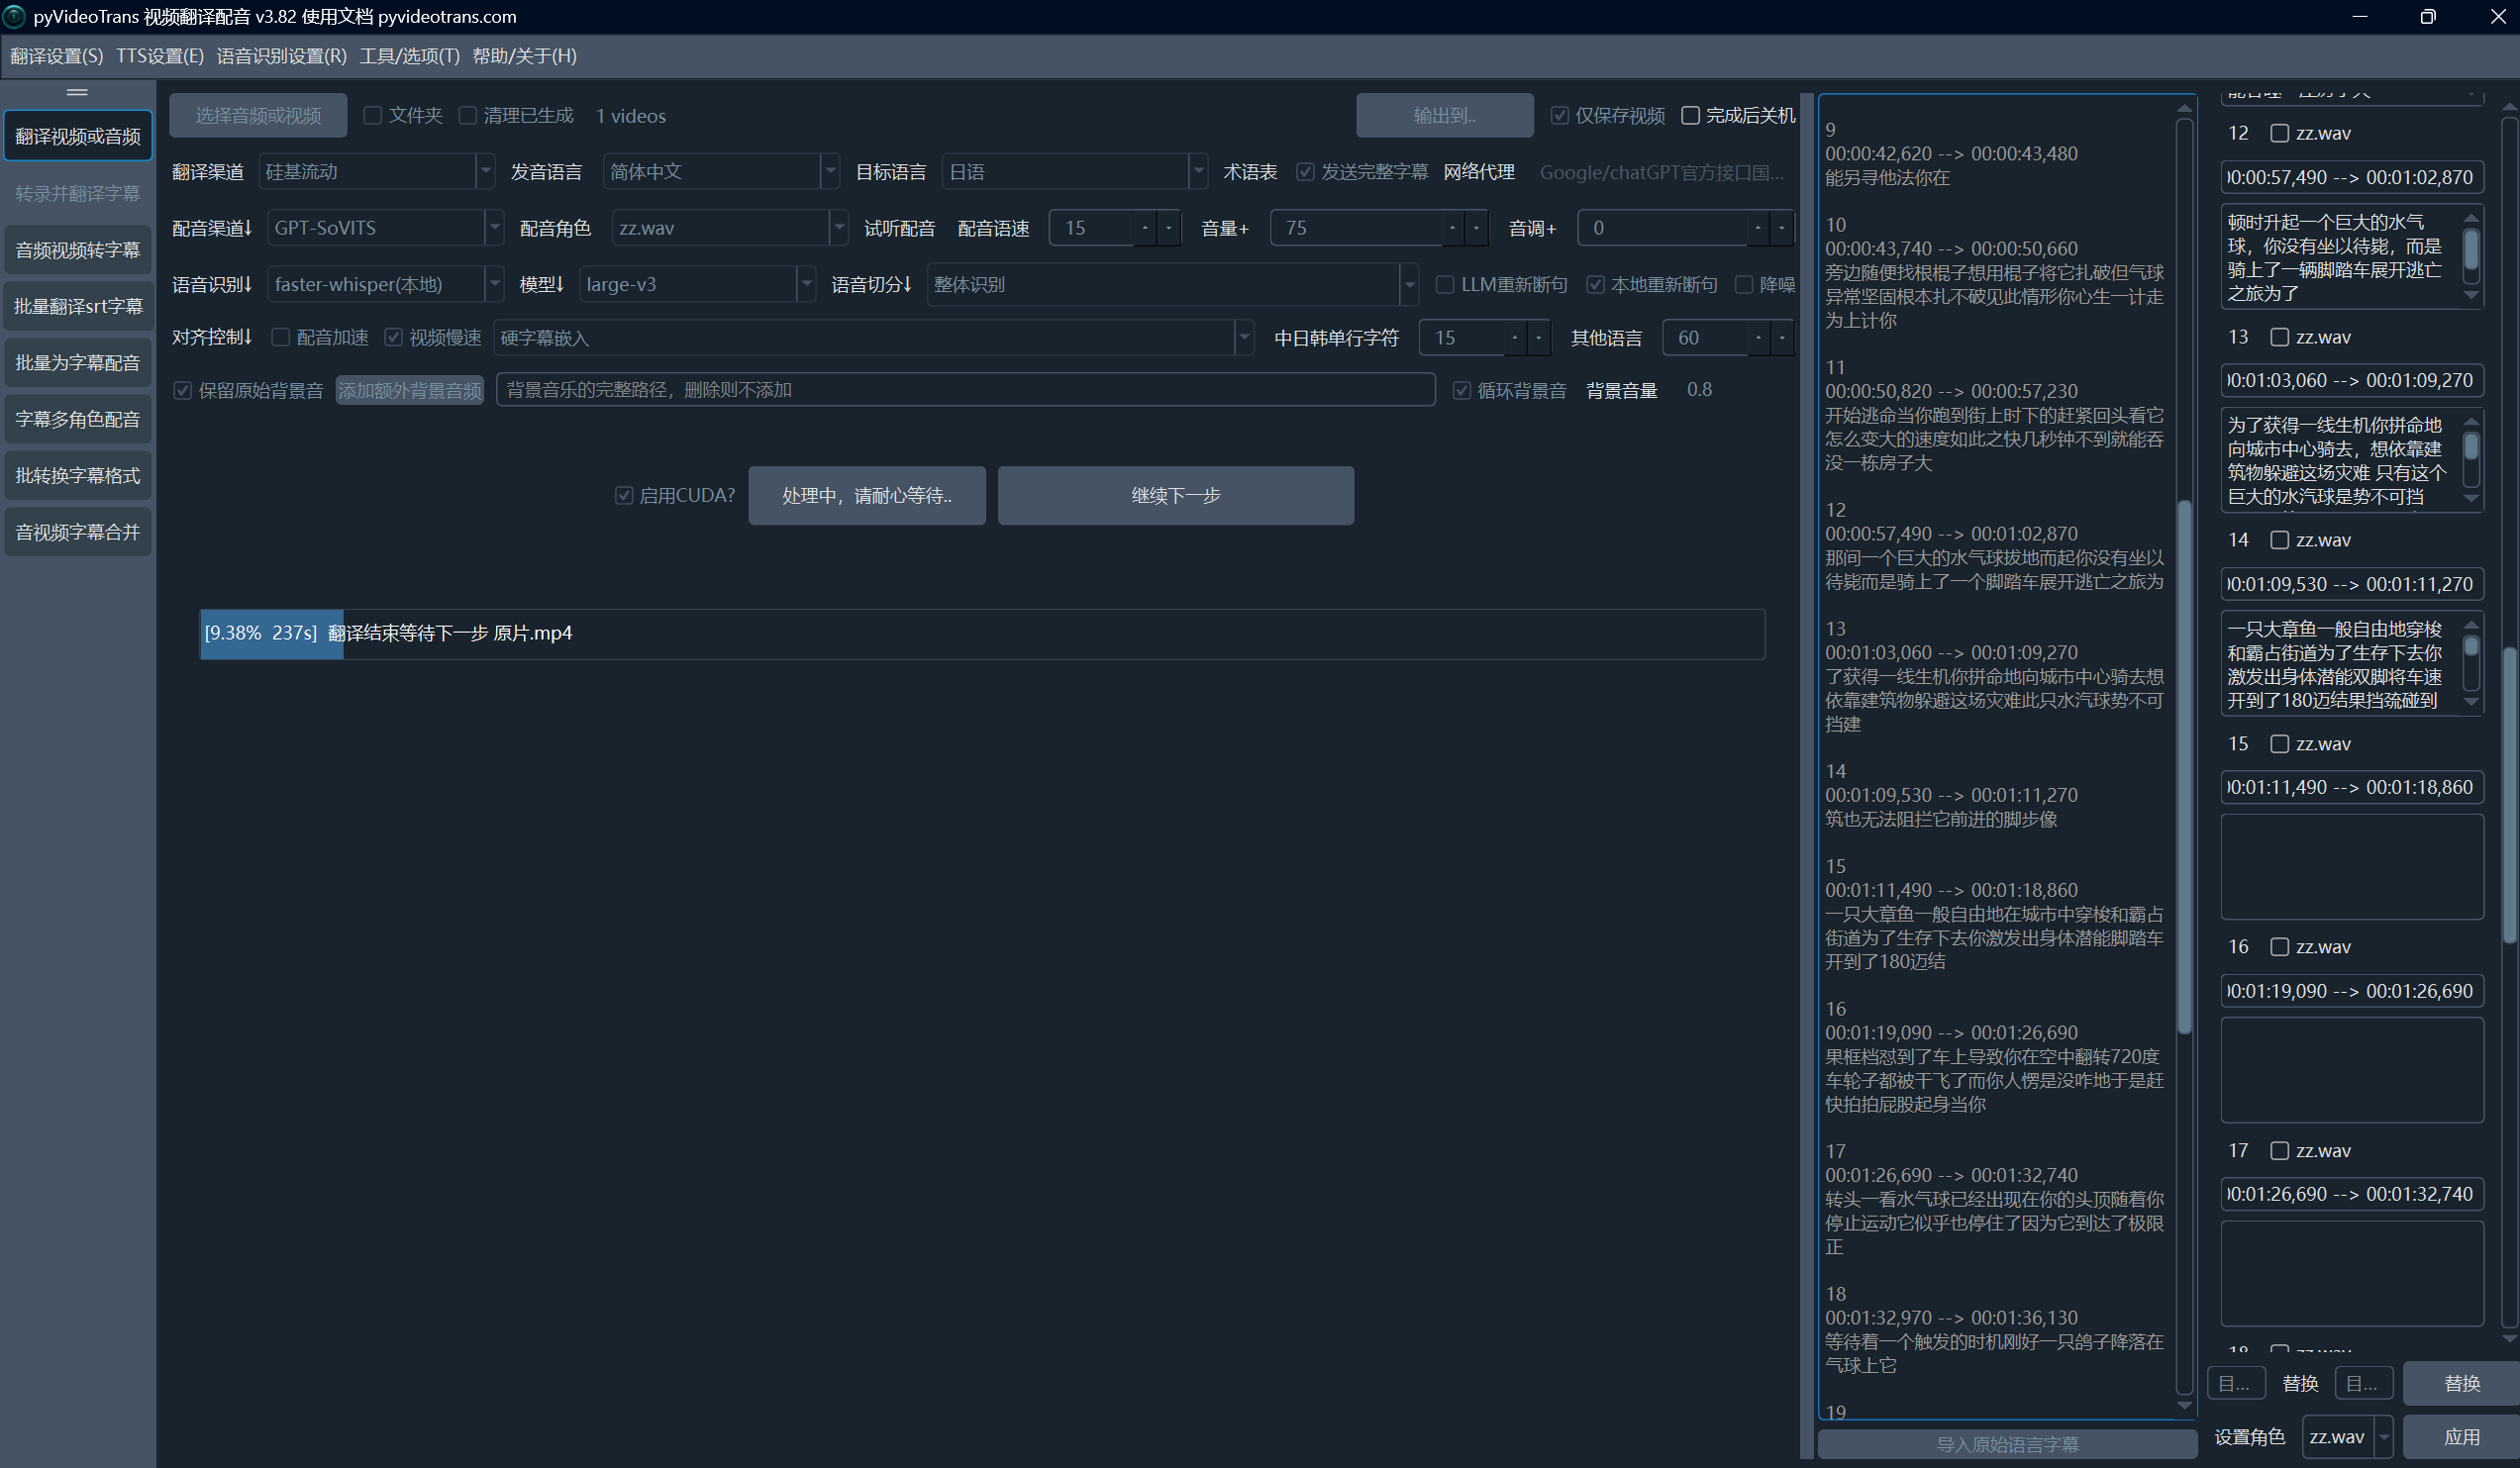The height and width of the screenshot is (1468, 2520).
Task: Click the 继续下一步 button
Action: (1175, 496)
